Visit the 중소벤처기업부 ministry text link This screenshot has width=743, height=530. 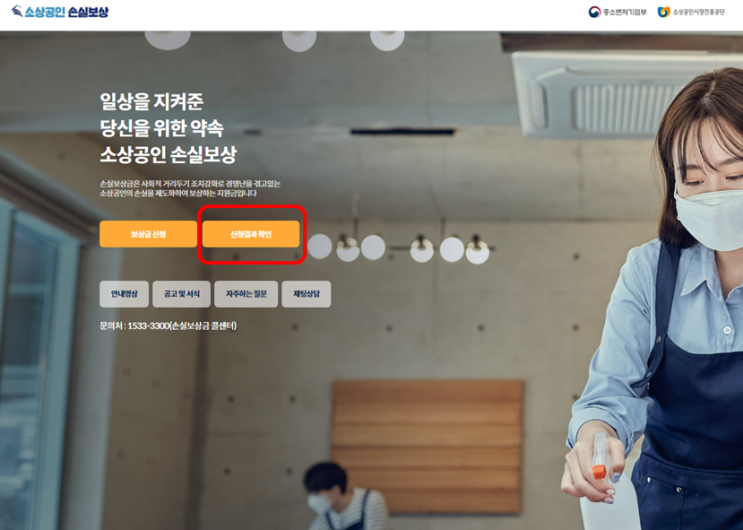[625, 12]
